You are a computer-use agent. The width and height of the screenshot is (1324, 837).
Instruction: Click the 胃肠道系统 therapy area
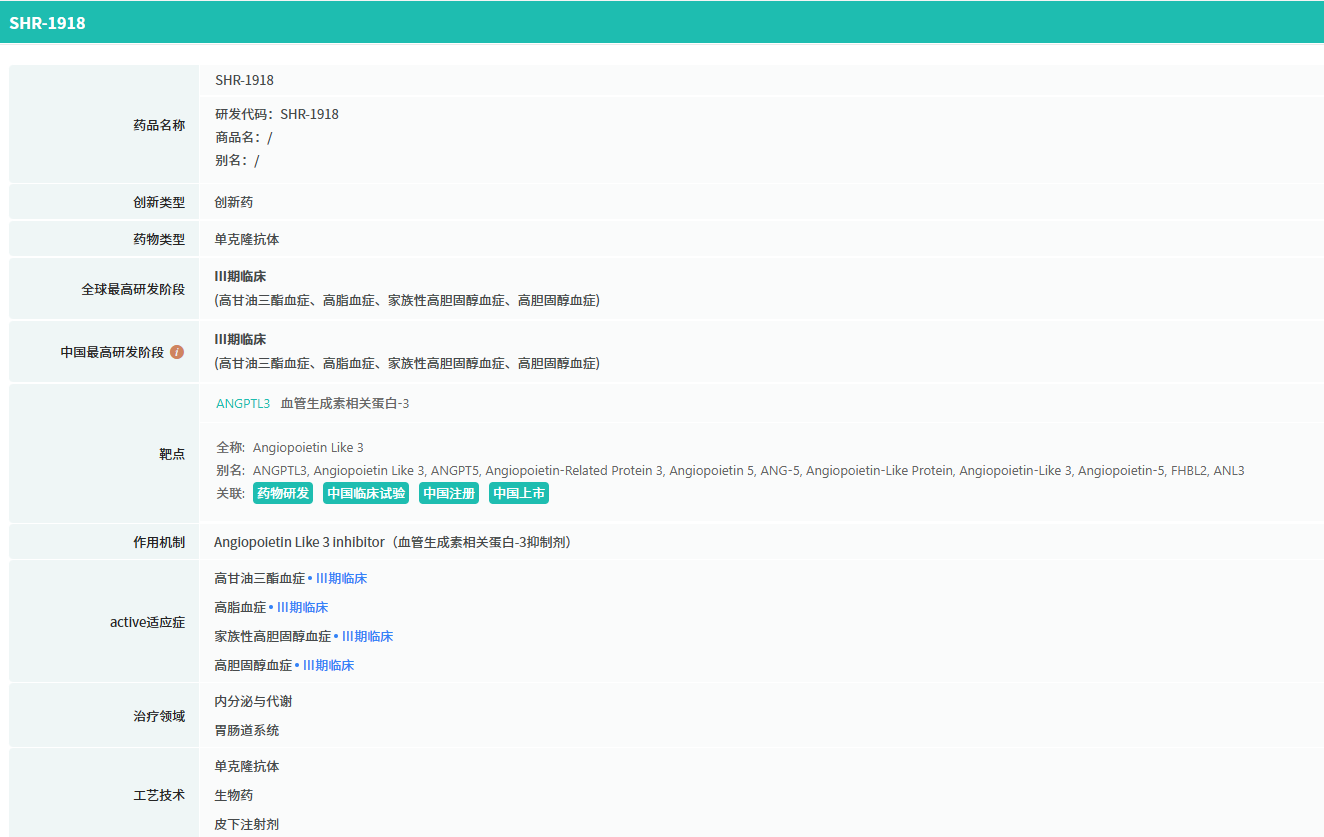[247, 730]
